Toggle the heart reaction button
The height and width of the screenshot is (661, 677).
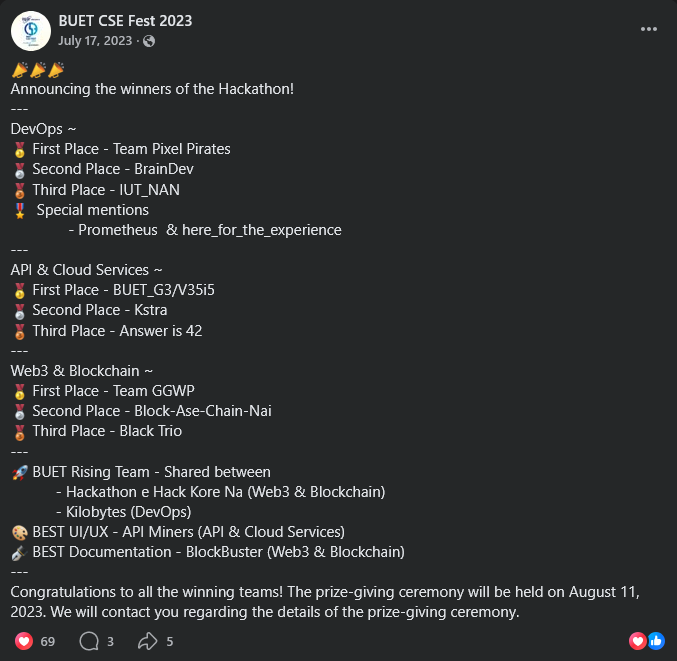click(22, 641)
